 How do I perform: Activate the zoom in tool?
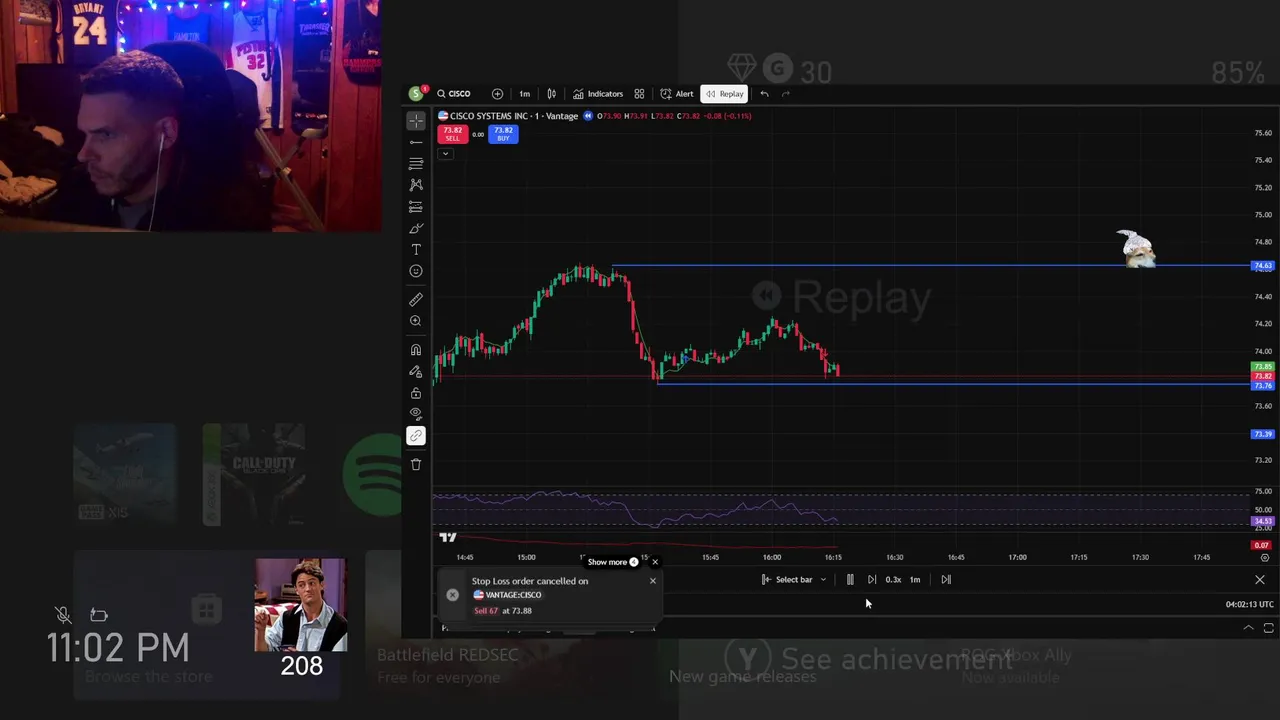(416, 321)
